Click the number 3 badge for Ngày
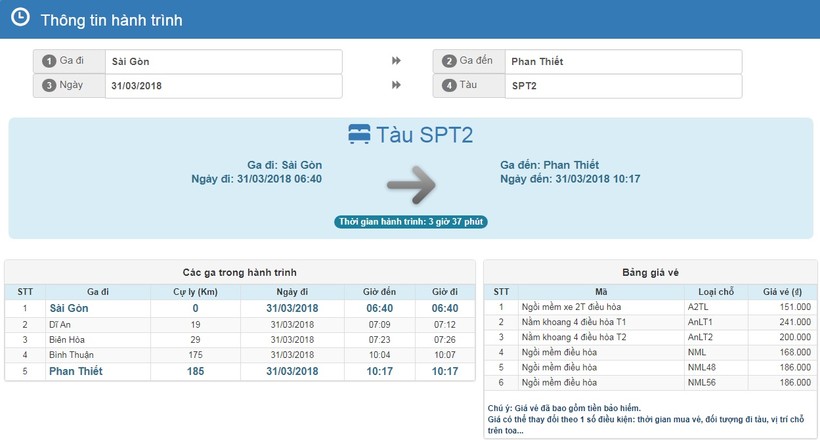This screenshot has height=440, width=820. pos(48,86)
